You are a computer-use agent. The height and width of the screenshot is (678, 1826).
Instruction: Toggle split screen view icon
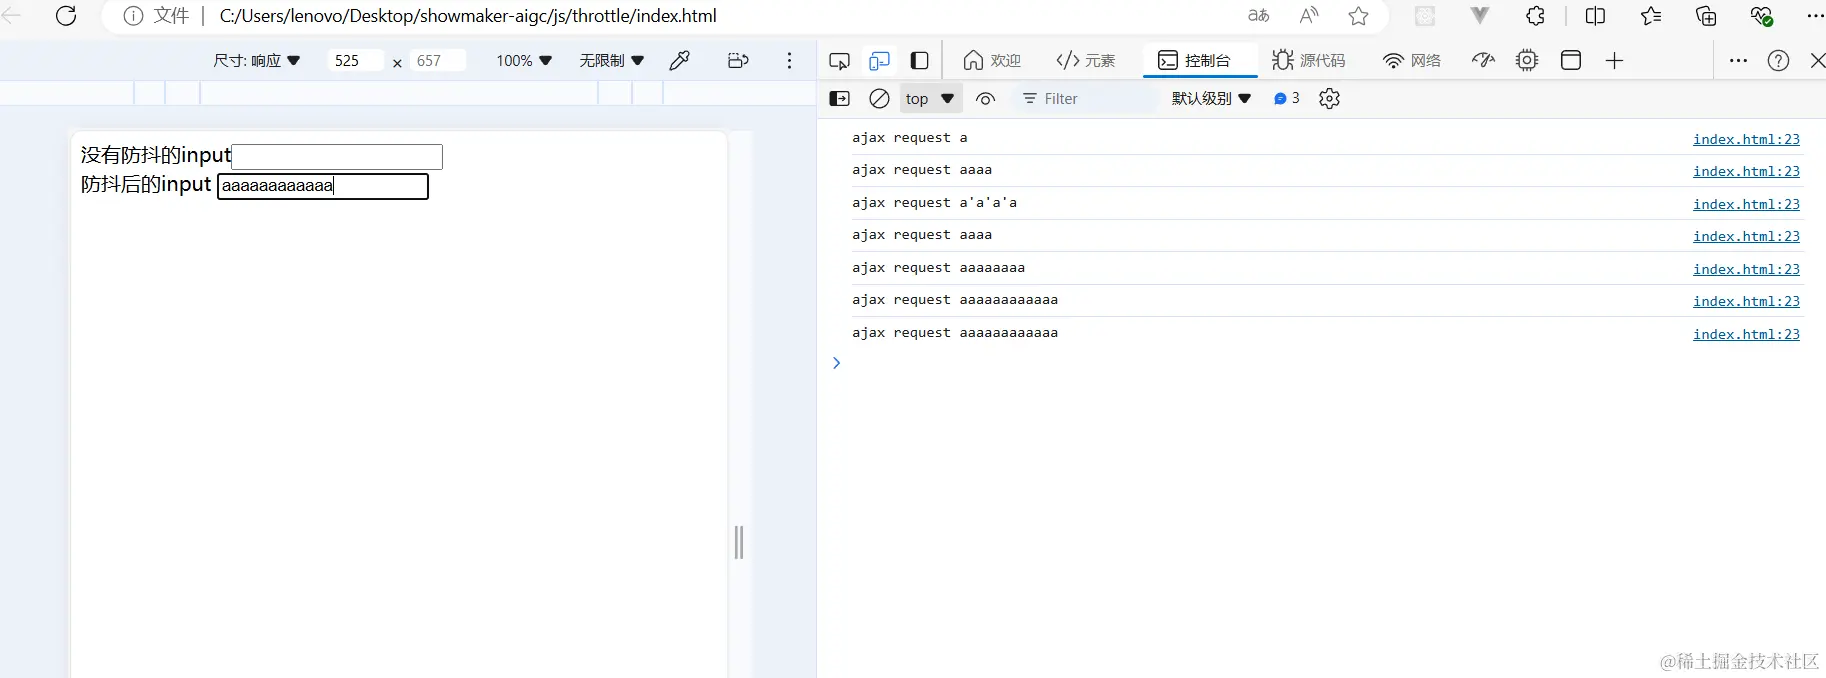[x=1596, y=16]
